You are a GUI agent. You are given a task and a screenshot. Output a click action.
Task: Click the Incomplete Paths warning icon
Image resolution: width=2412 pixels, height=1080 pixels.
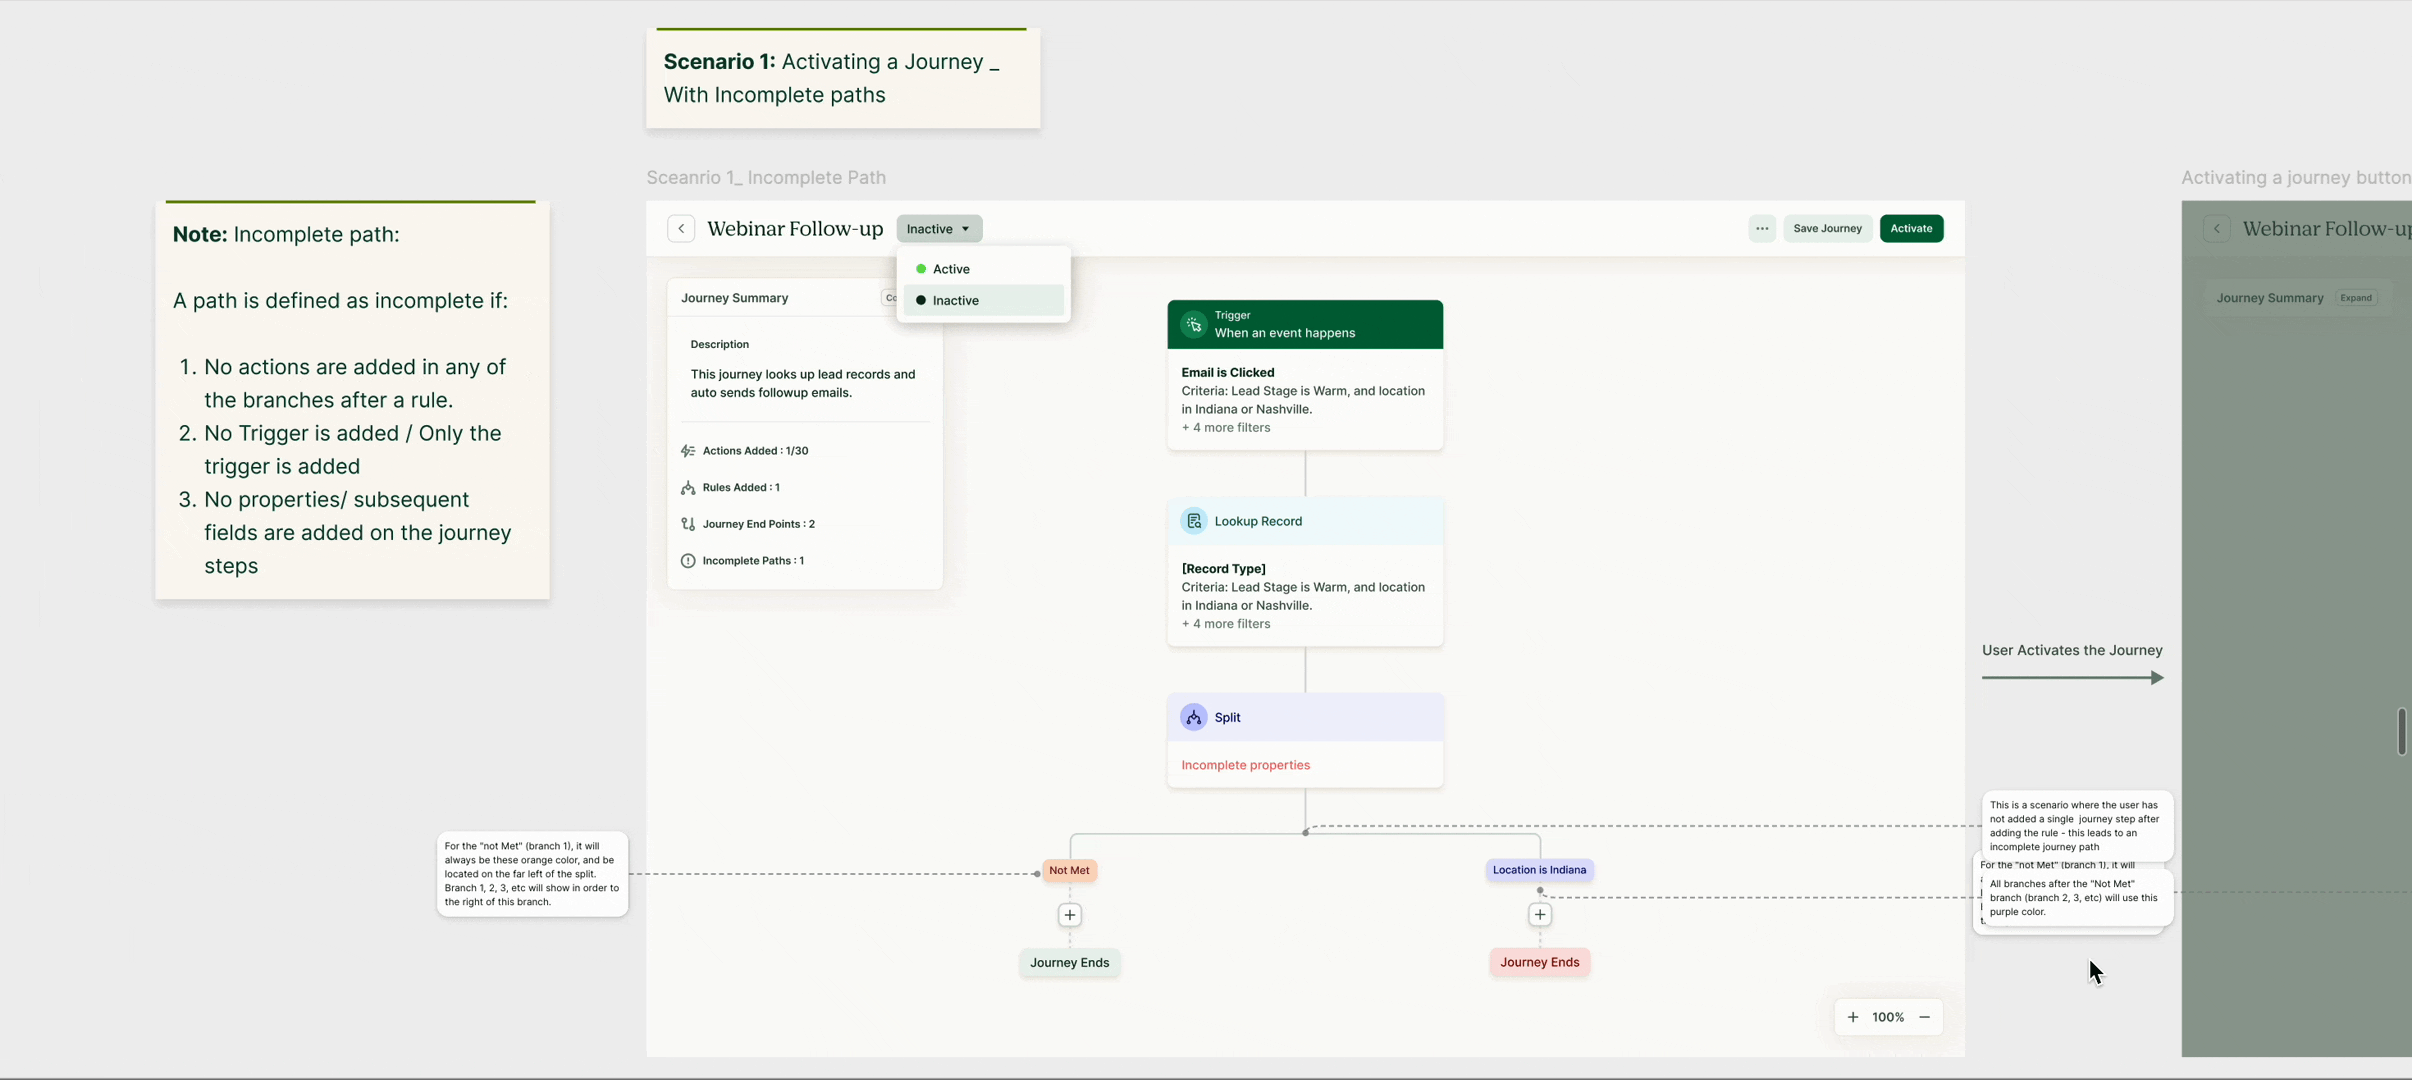tap(688, 561)
